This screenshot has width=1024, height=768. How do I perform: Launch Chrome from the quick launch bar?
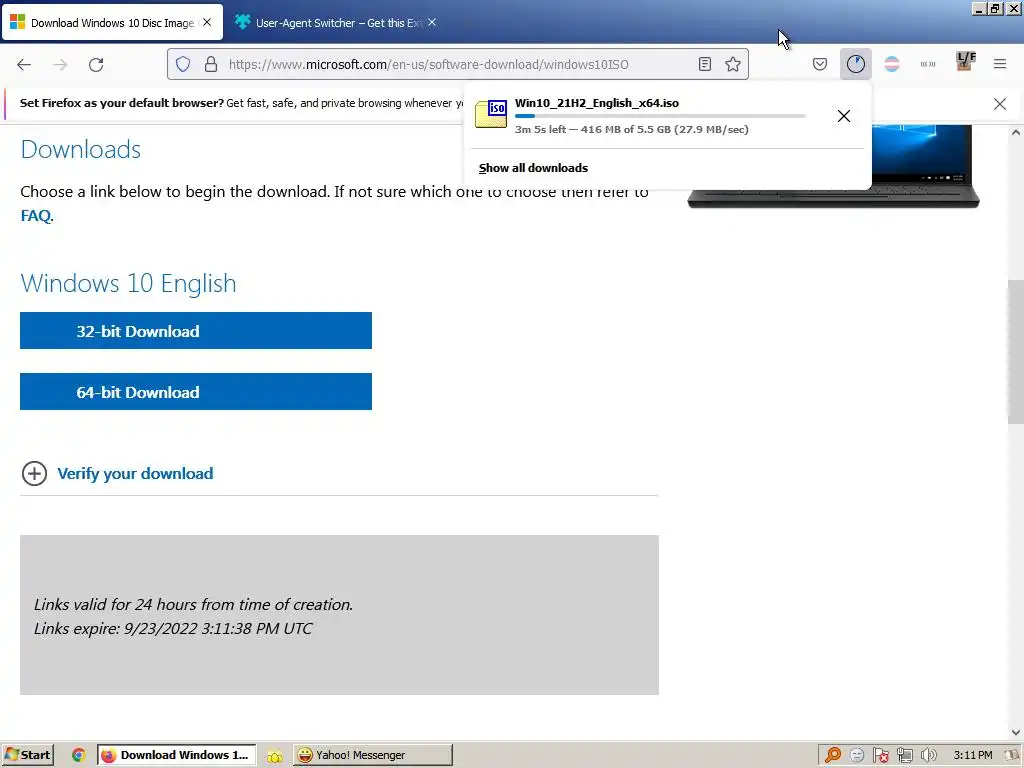[x=78, y=755]
